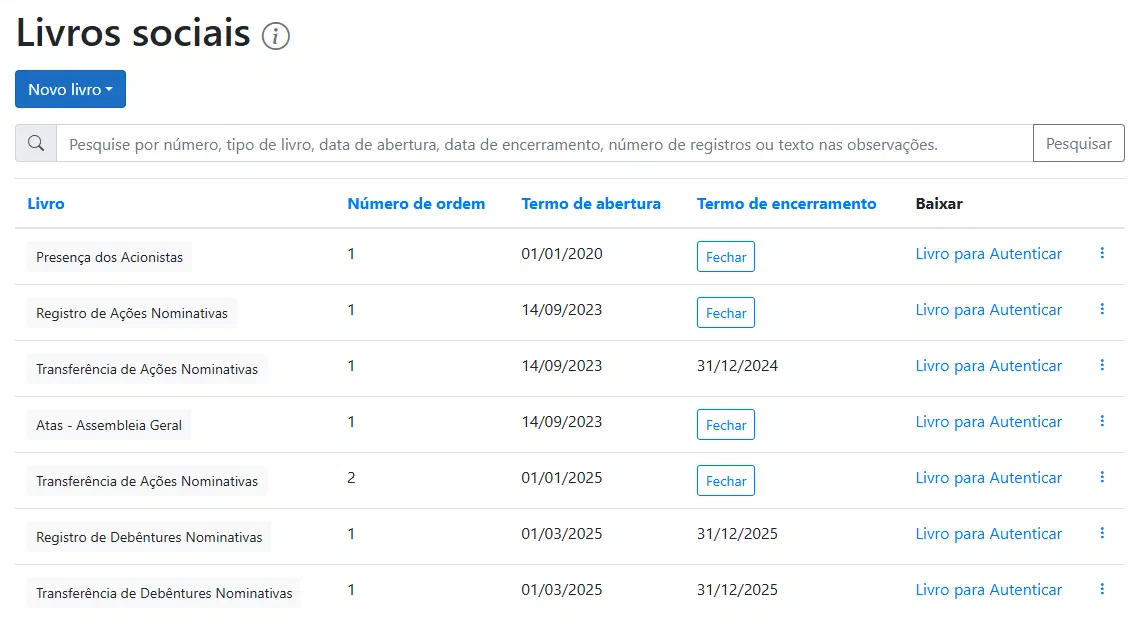Download Livro para Autenticar for Registro de Debêntures Nominativas
Image resolution: width=1142 pixels, height=620 pixels.
point(988,534)
